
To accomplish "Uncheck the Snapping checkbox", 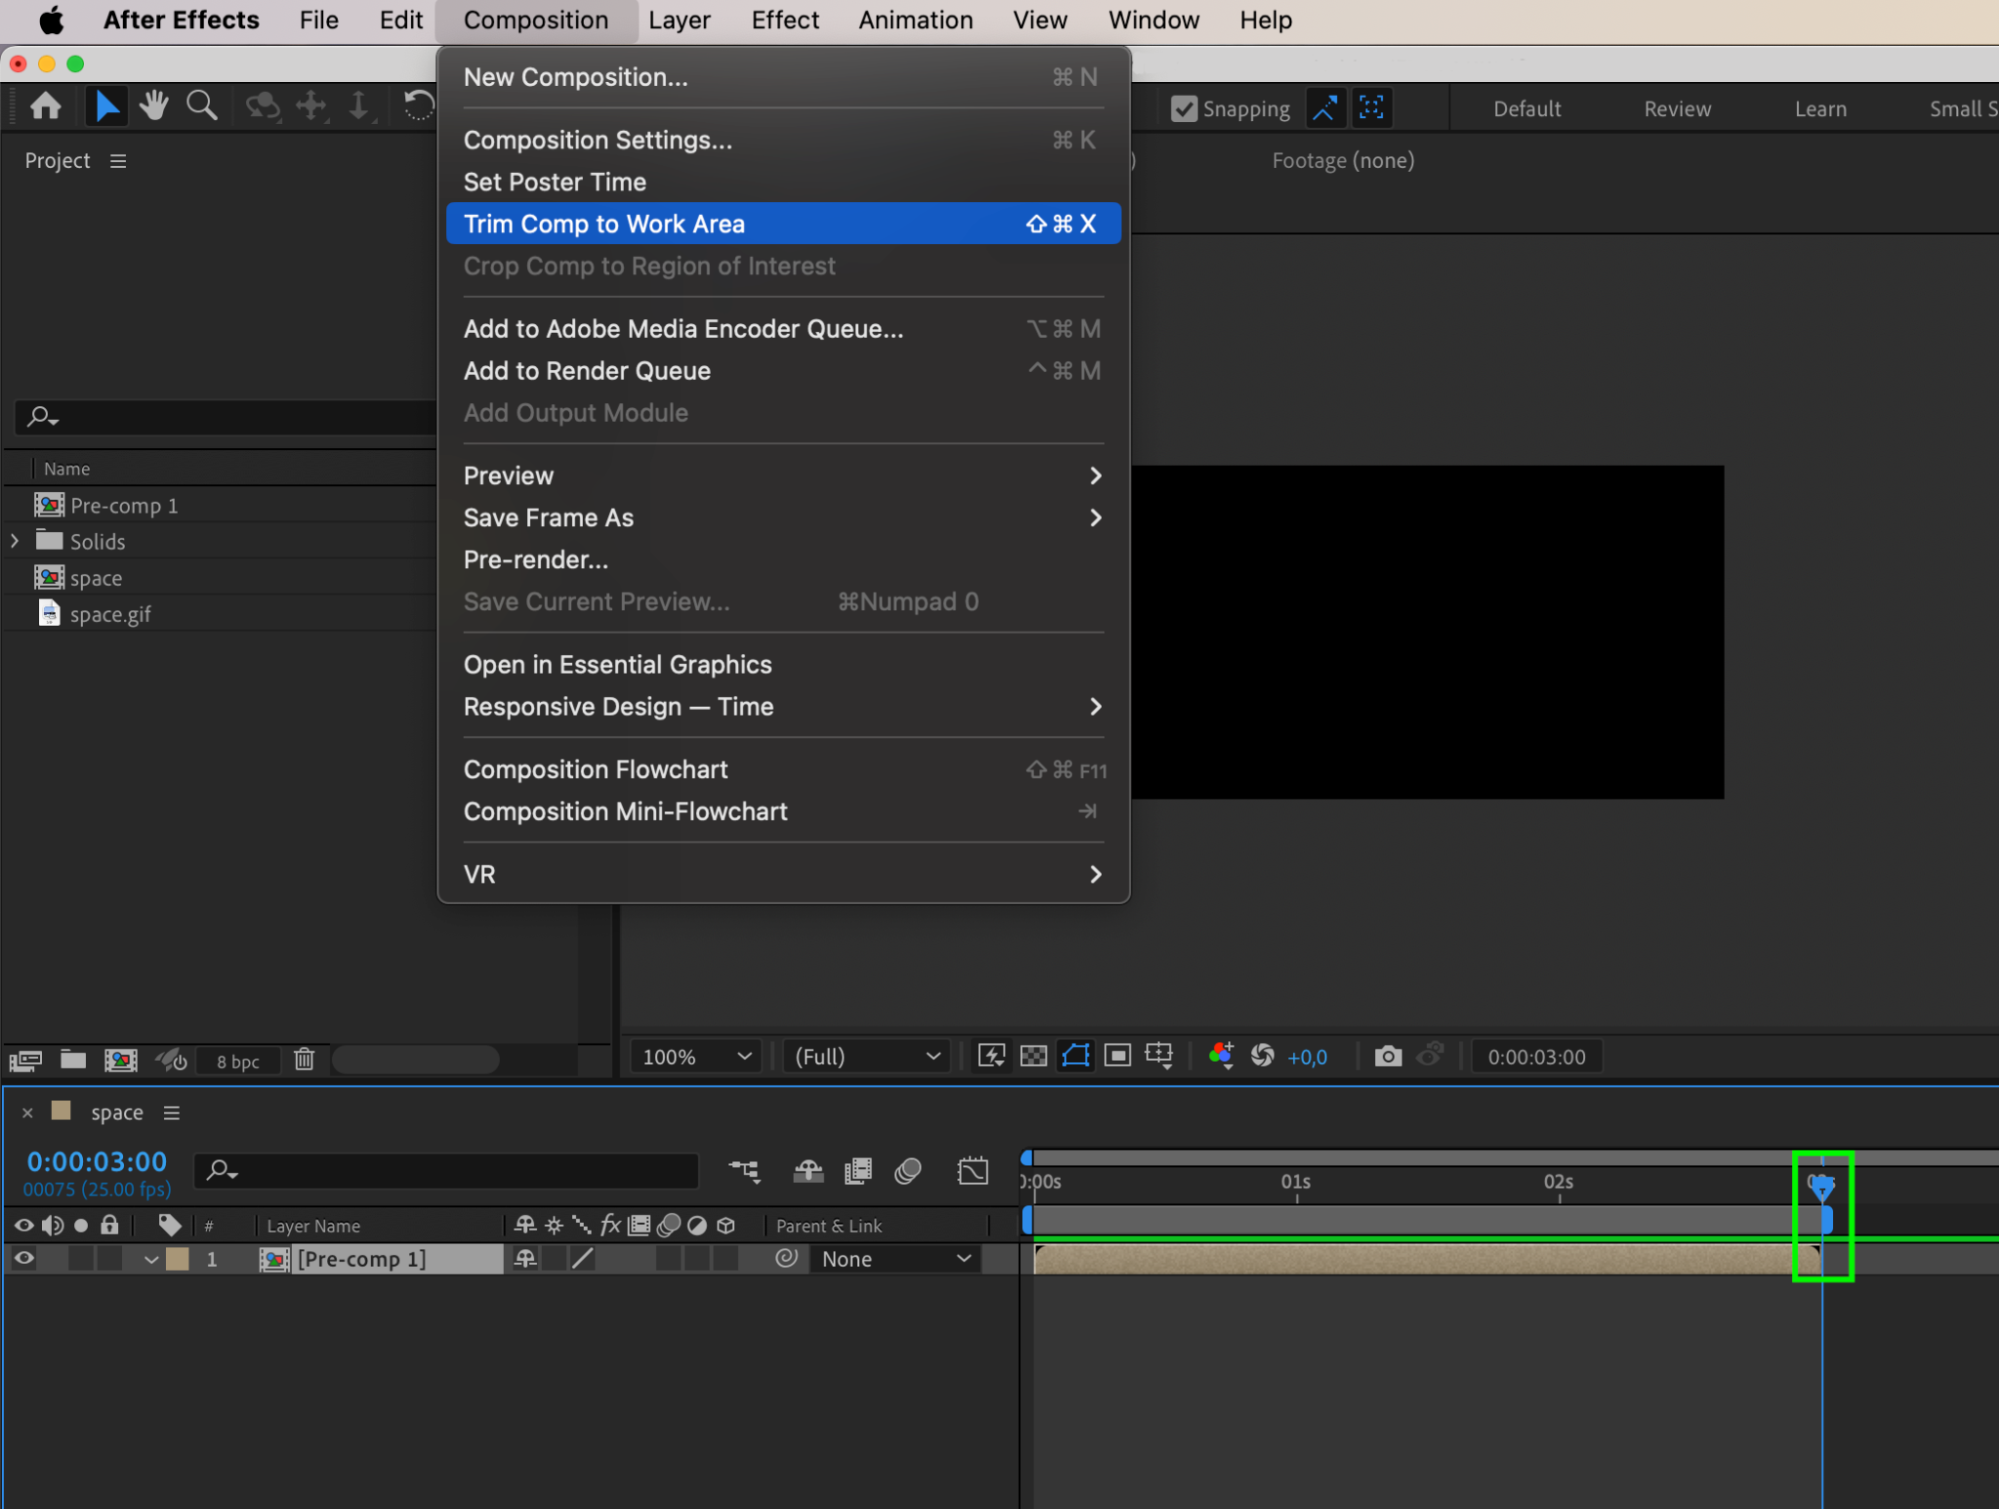I will (x=1184, y=108).
